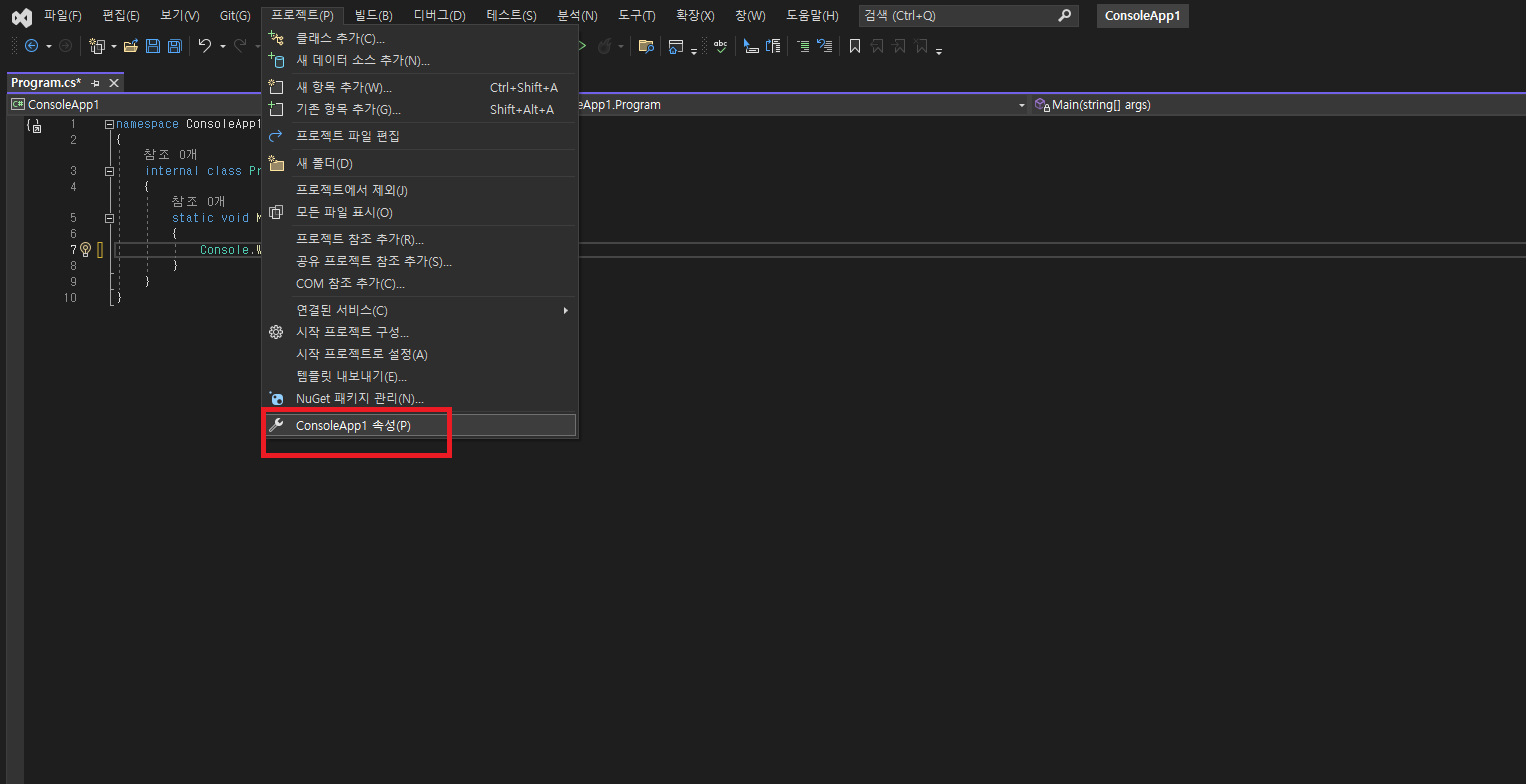Click the save file toolbar icon

pos(153,46)
